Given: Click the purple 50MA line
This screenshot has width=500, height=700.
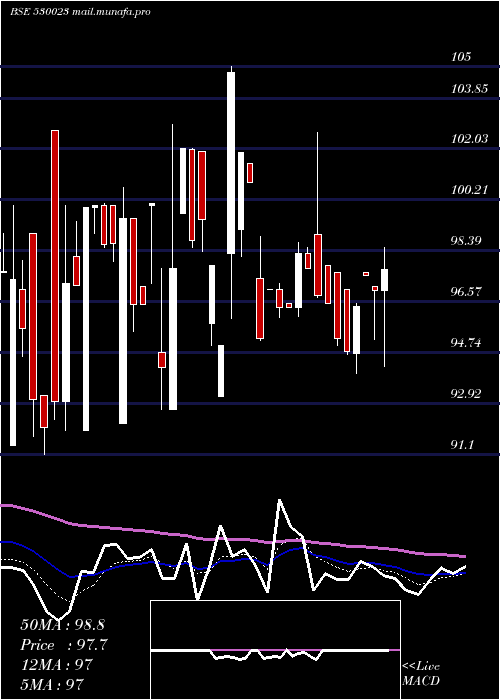Looking at the screenshot, I should click(232, 539).
